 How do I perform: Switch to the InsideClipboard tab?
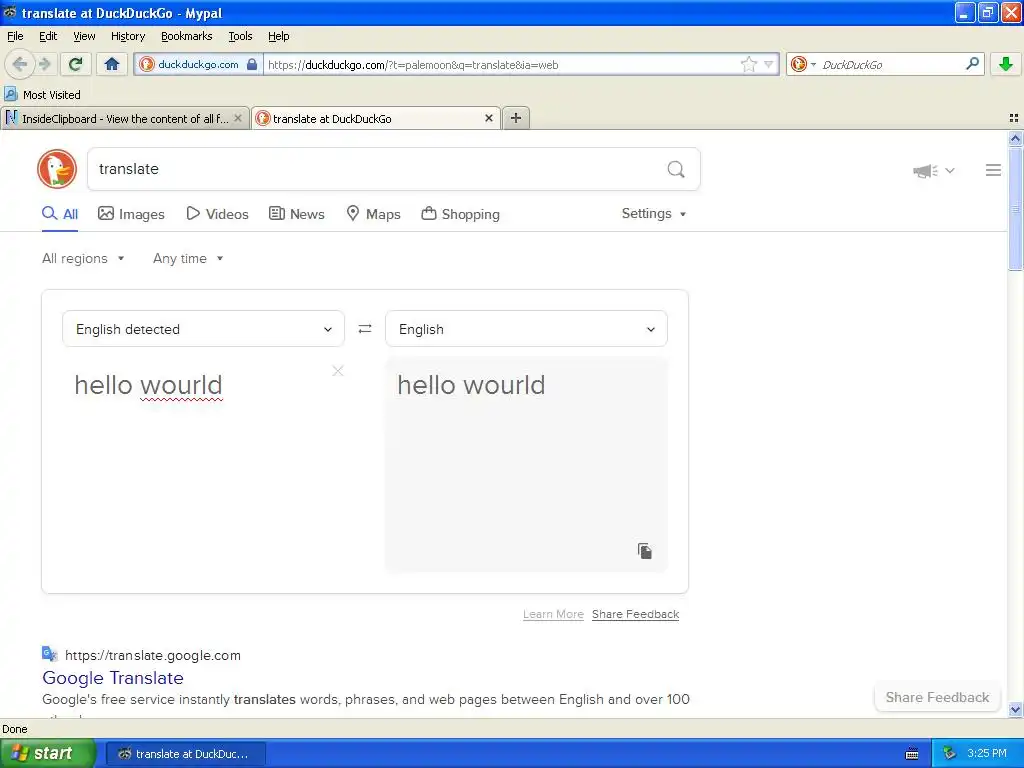[x=124, y=118]
